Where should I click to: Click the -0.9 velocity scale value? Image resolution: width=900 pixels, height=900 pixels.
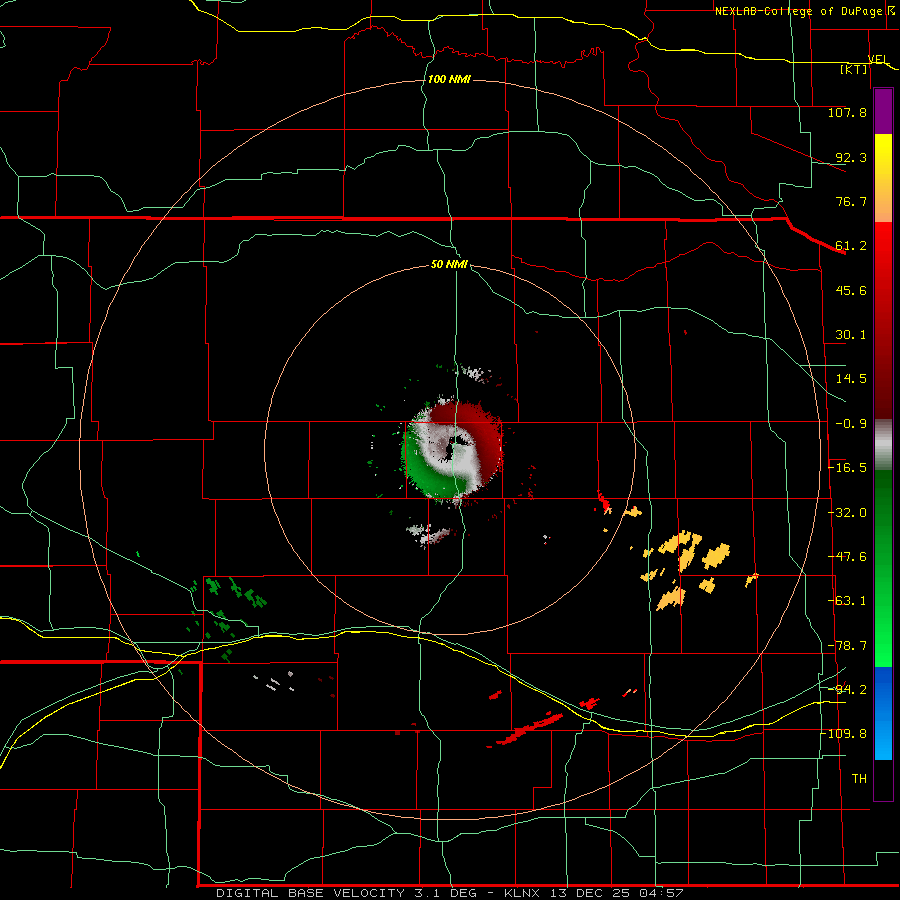click(x=851, y=424)
